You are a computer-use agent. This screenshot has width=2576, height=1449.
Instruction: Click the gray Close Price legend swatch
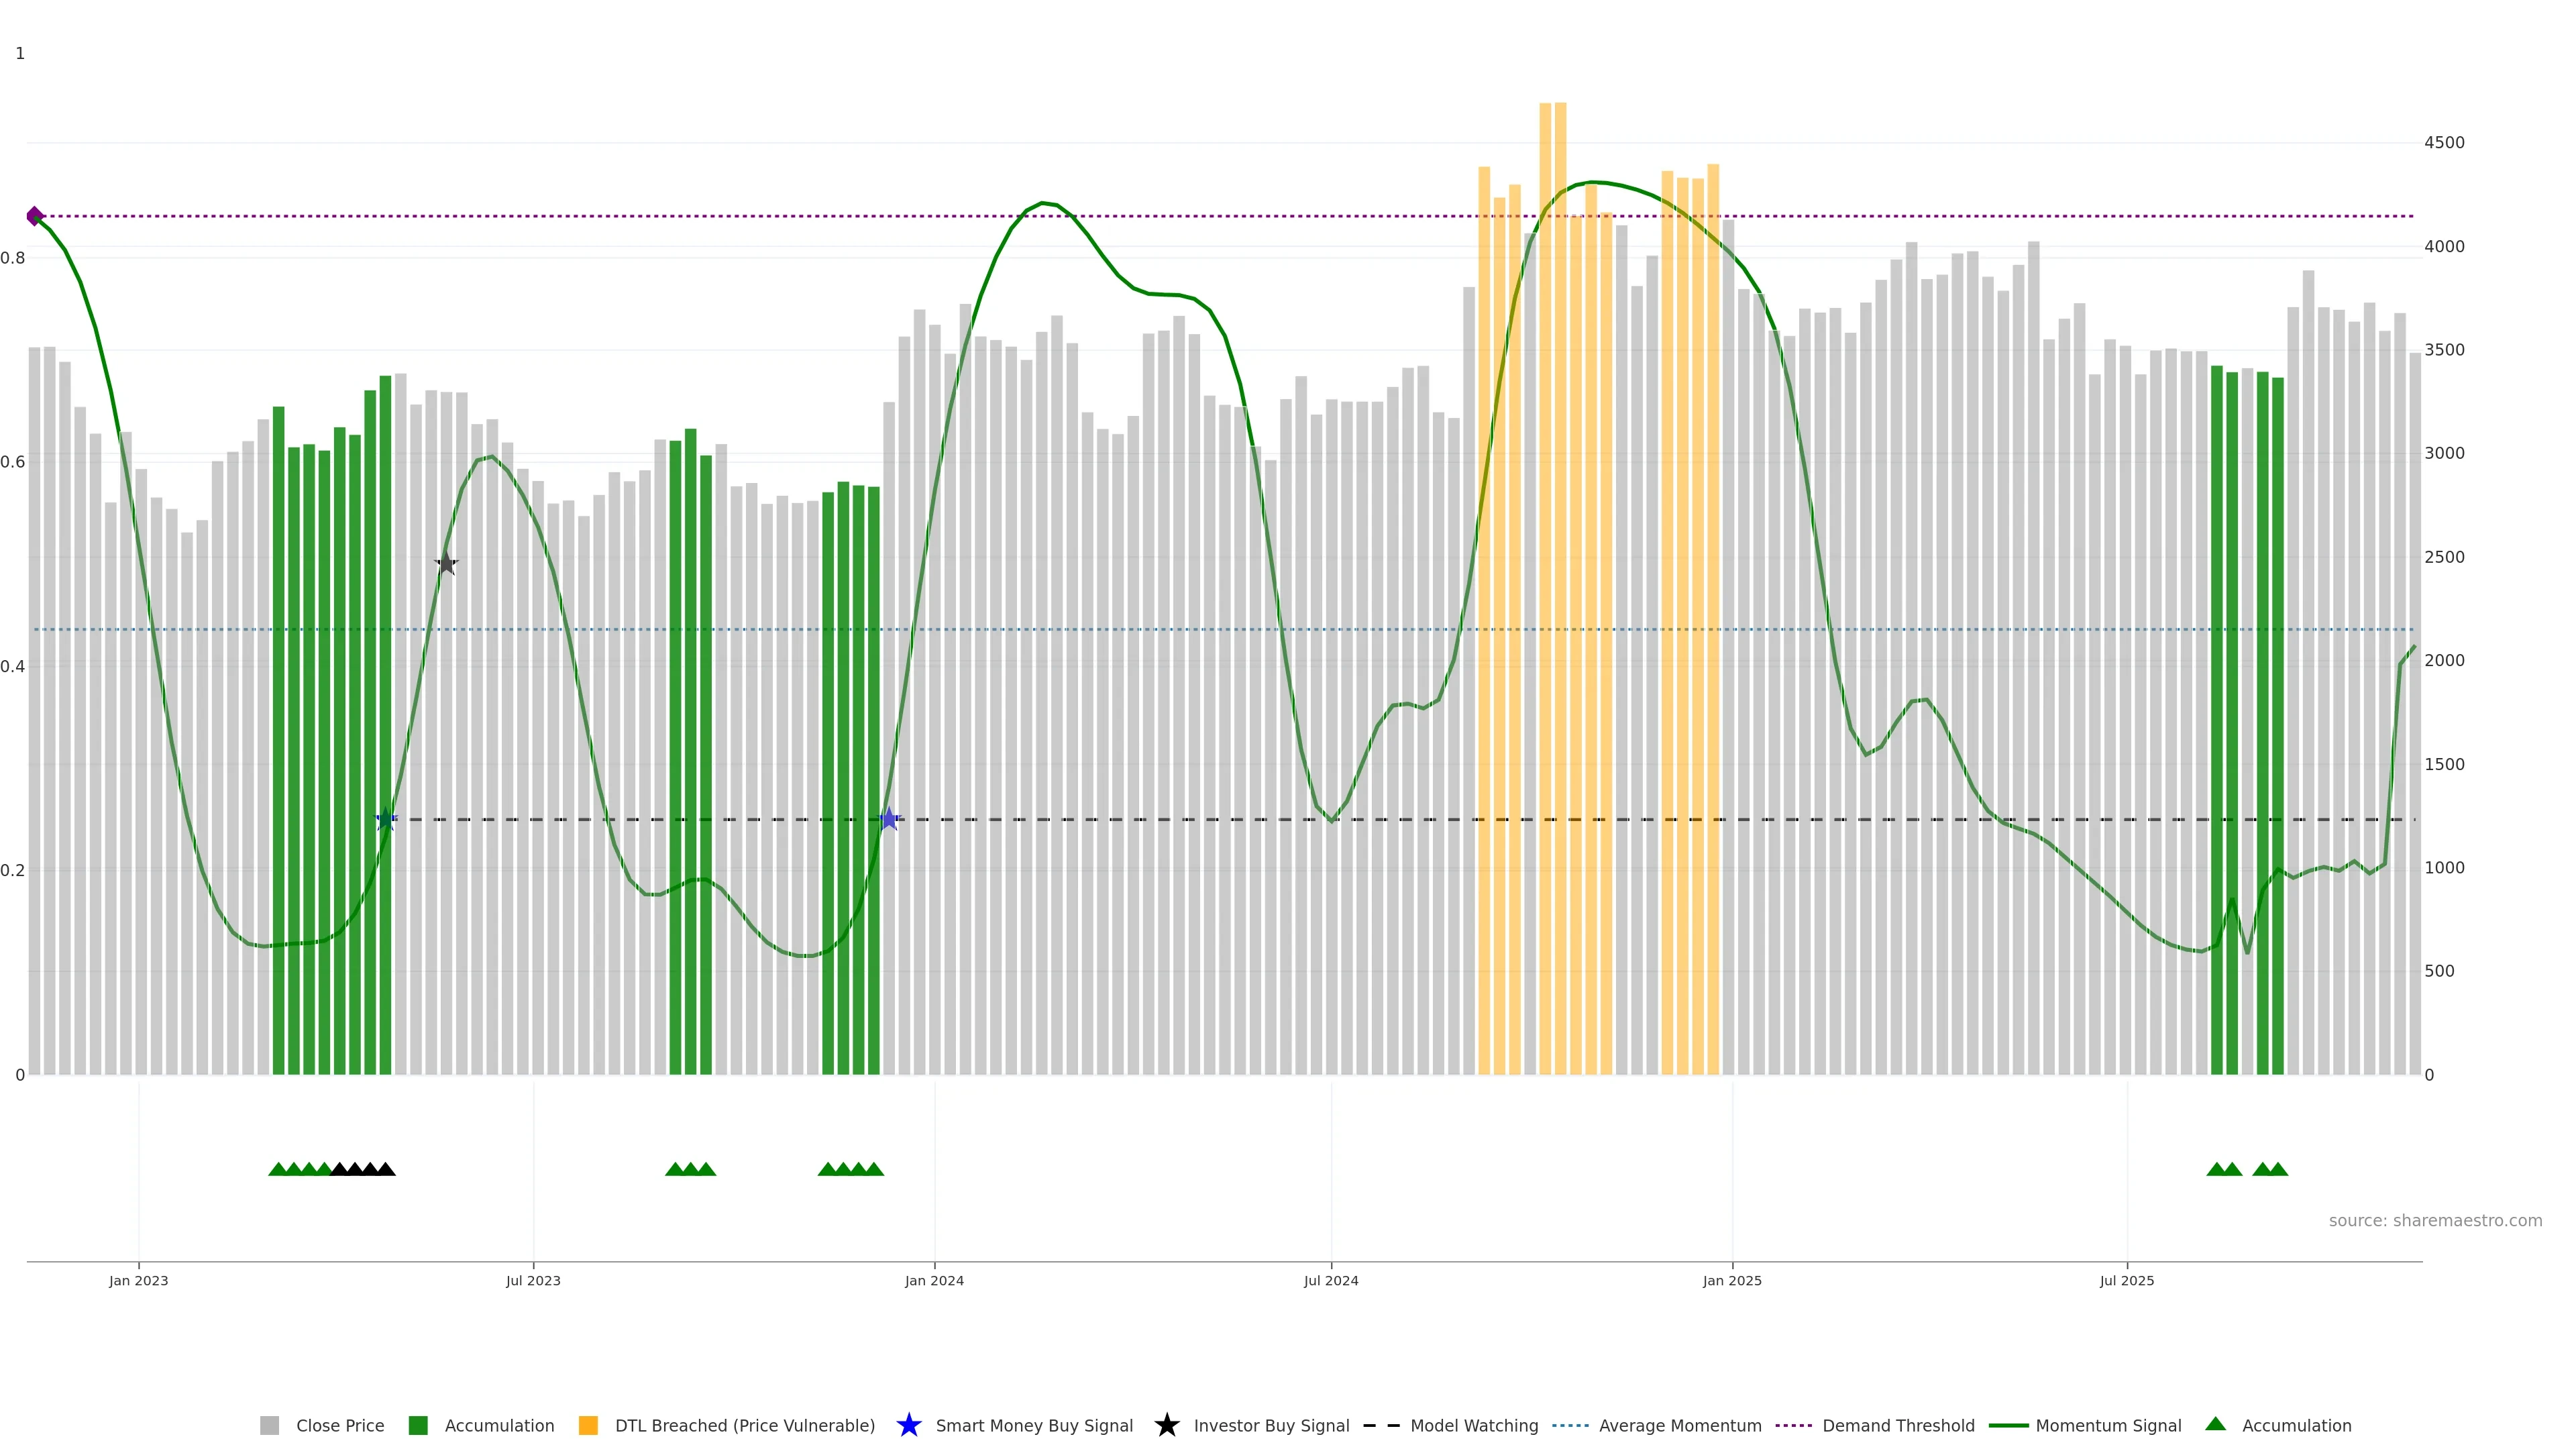269,1425
